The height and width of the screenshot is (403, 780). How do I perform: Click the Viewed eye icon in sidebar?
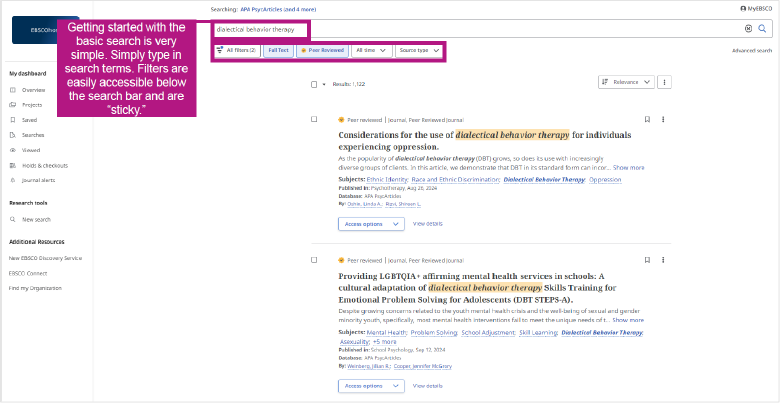click(13, 150)
